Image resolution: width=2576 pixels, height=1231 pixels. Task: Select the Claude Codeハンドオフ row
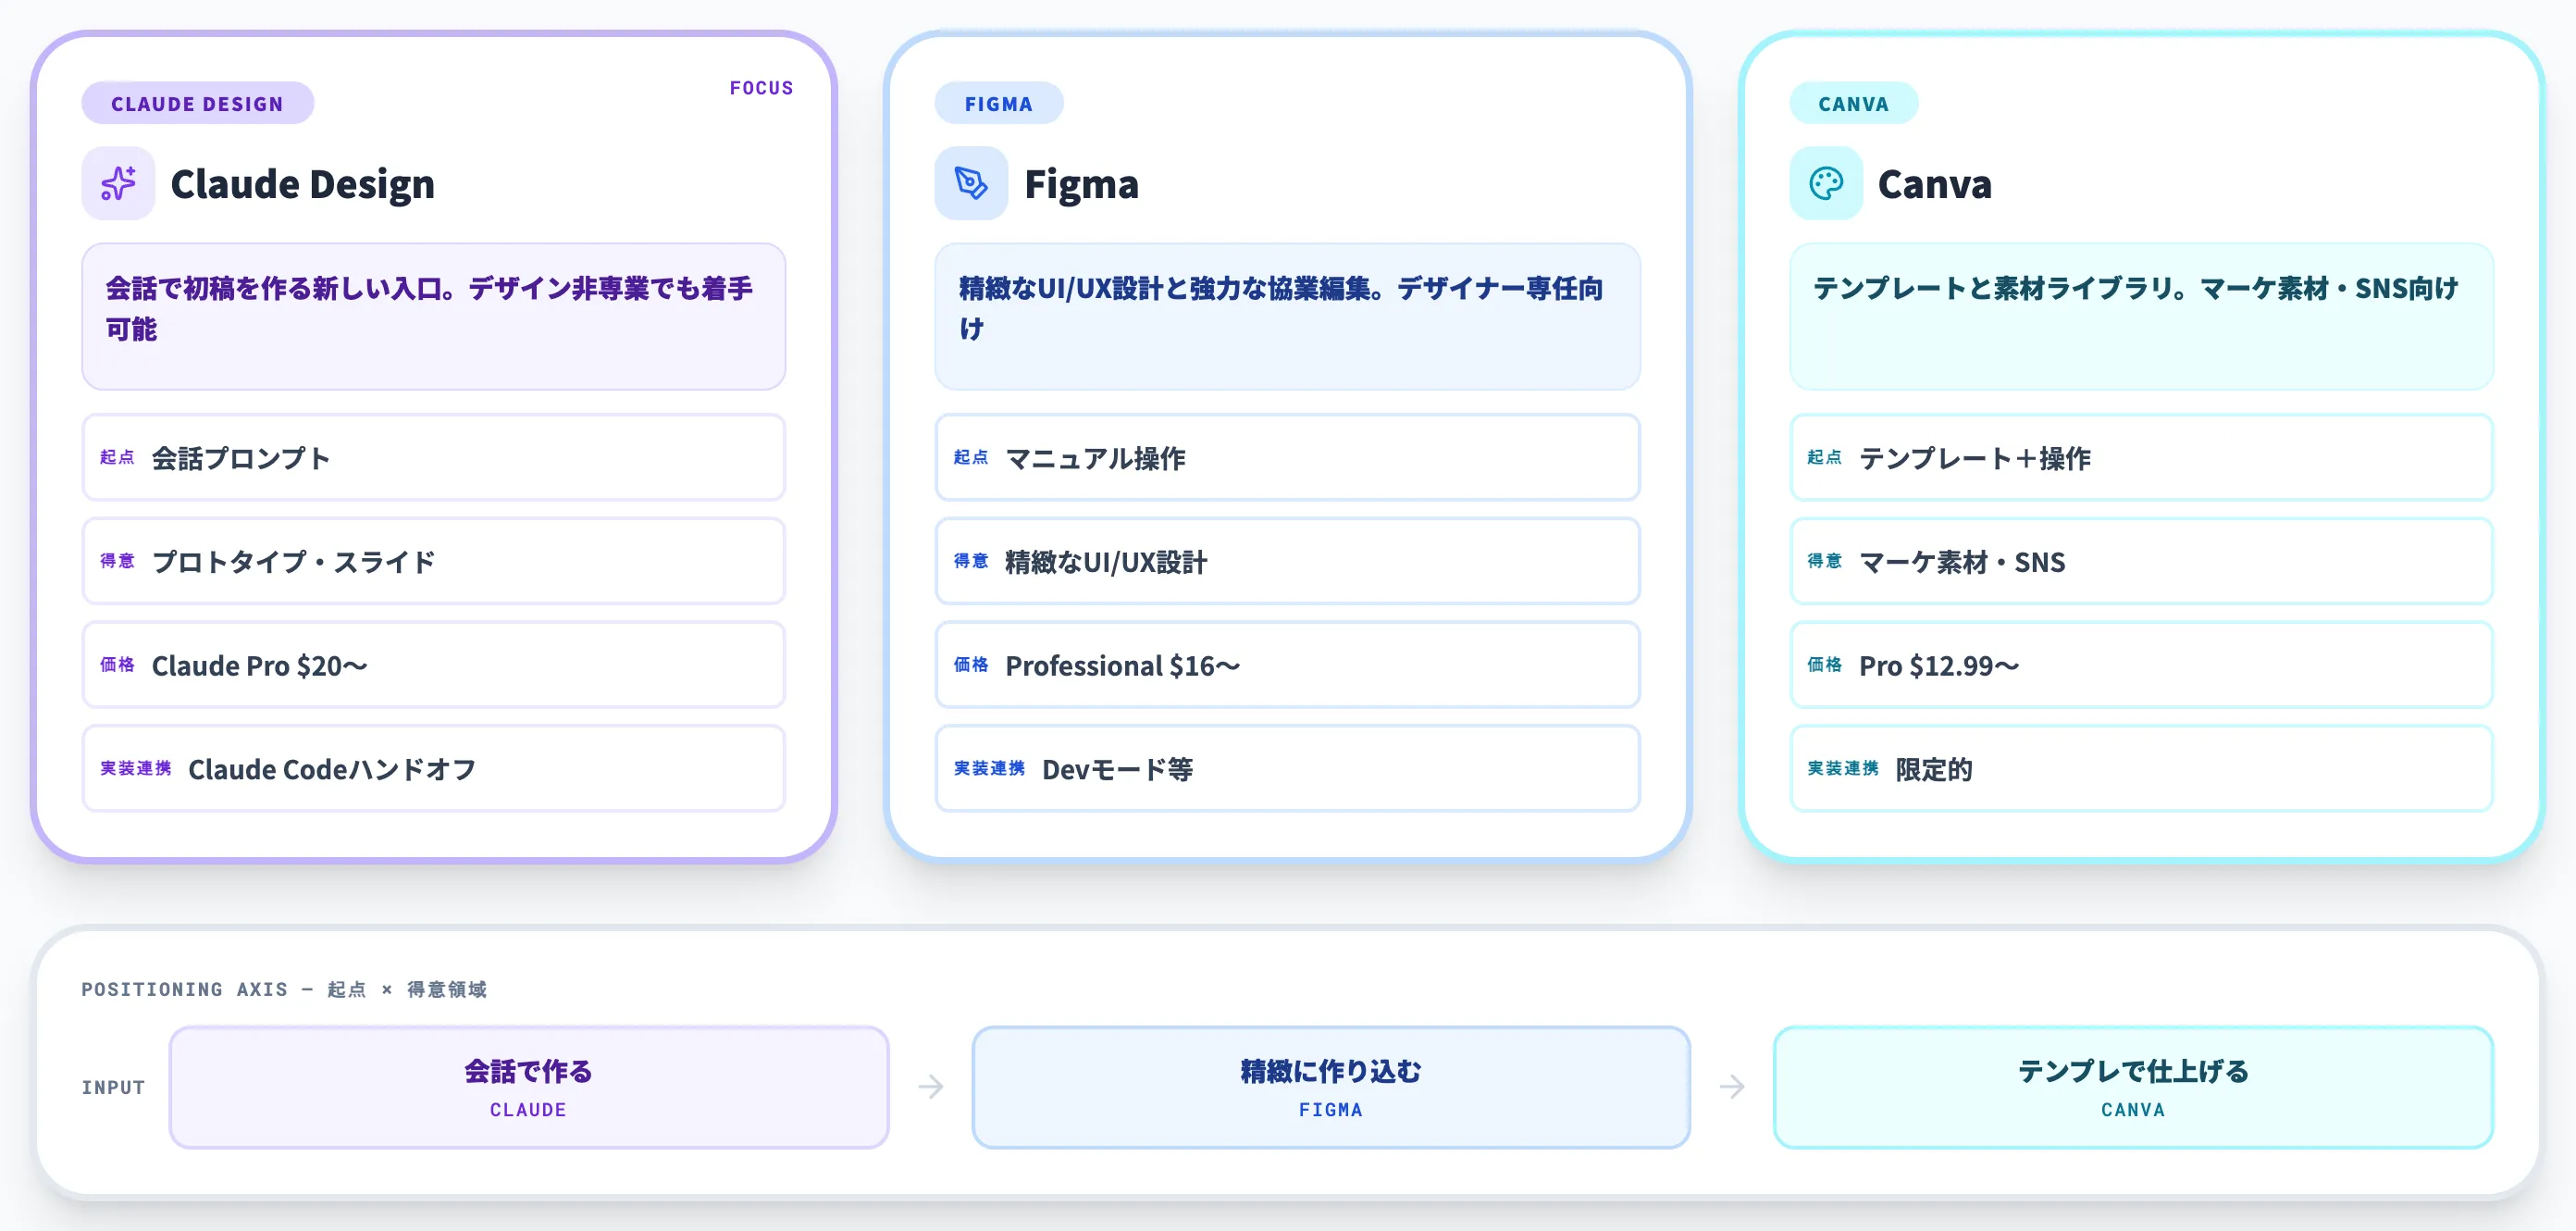point(433,768)
